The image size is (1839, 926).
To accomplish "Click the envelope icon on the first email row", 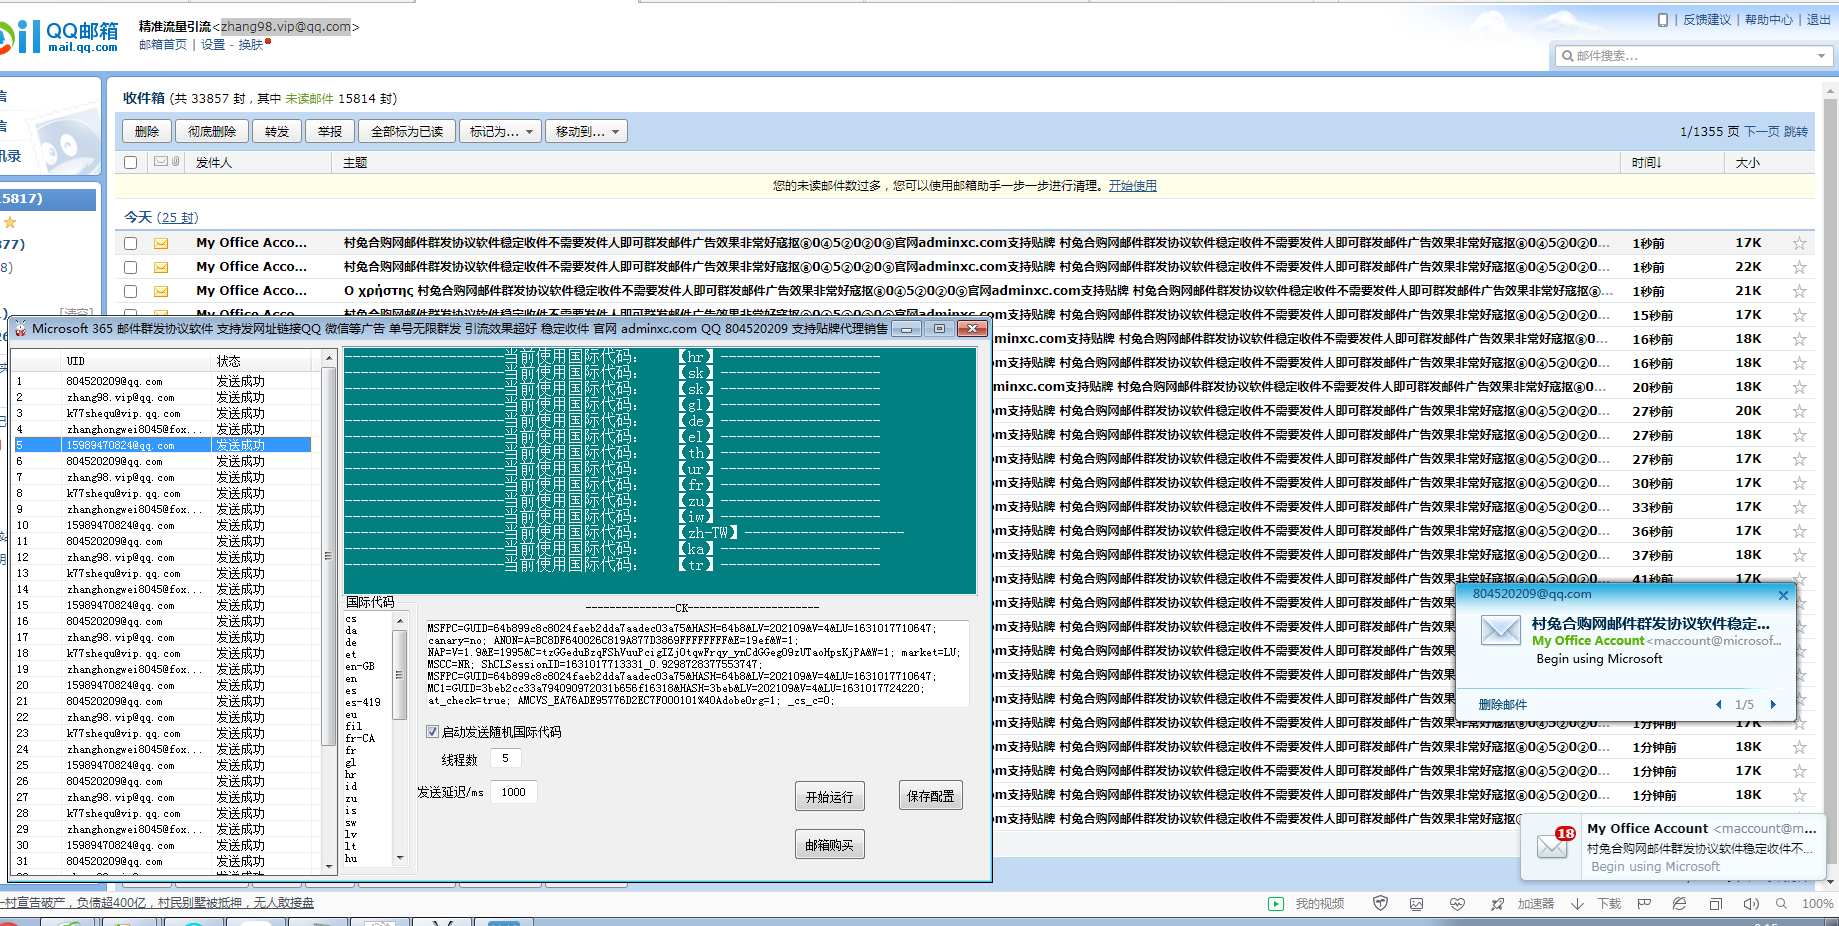I will [x=160, y=242].
